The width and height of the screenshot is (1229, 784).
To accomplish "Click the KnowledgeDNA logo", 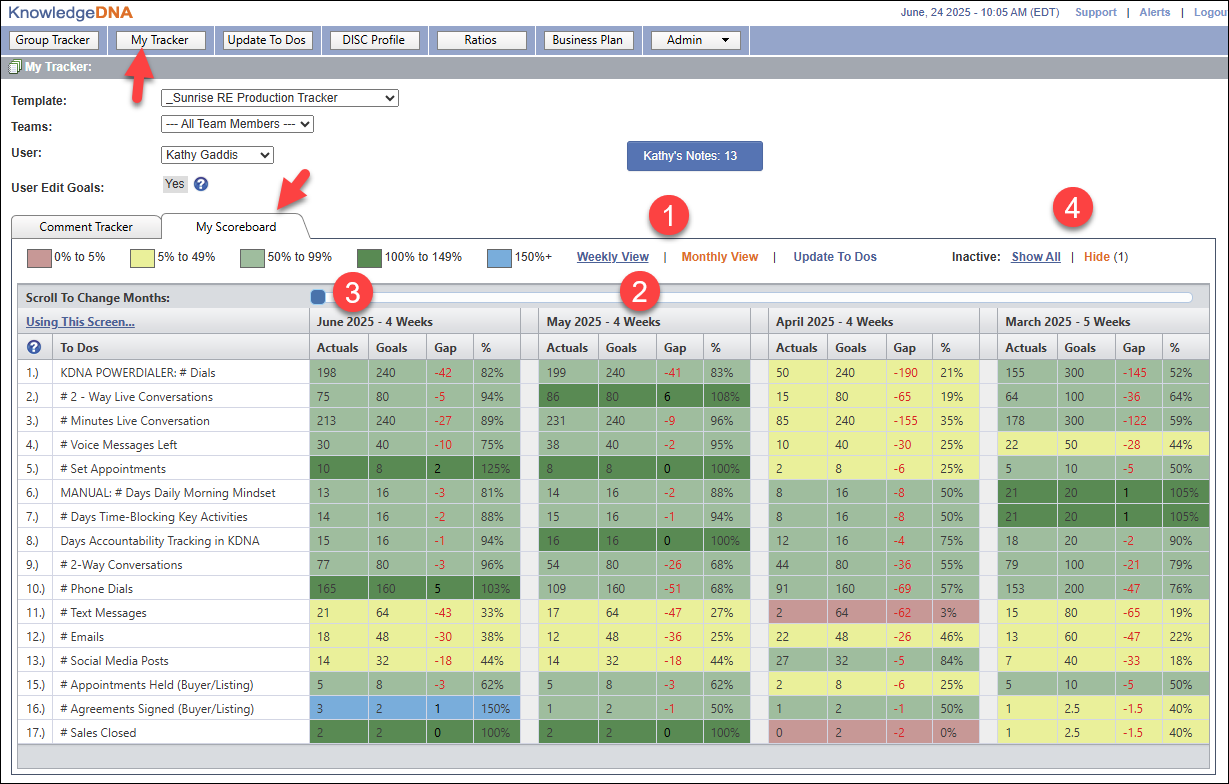I will tap(70, 12).
